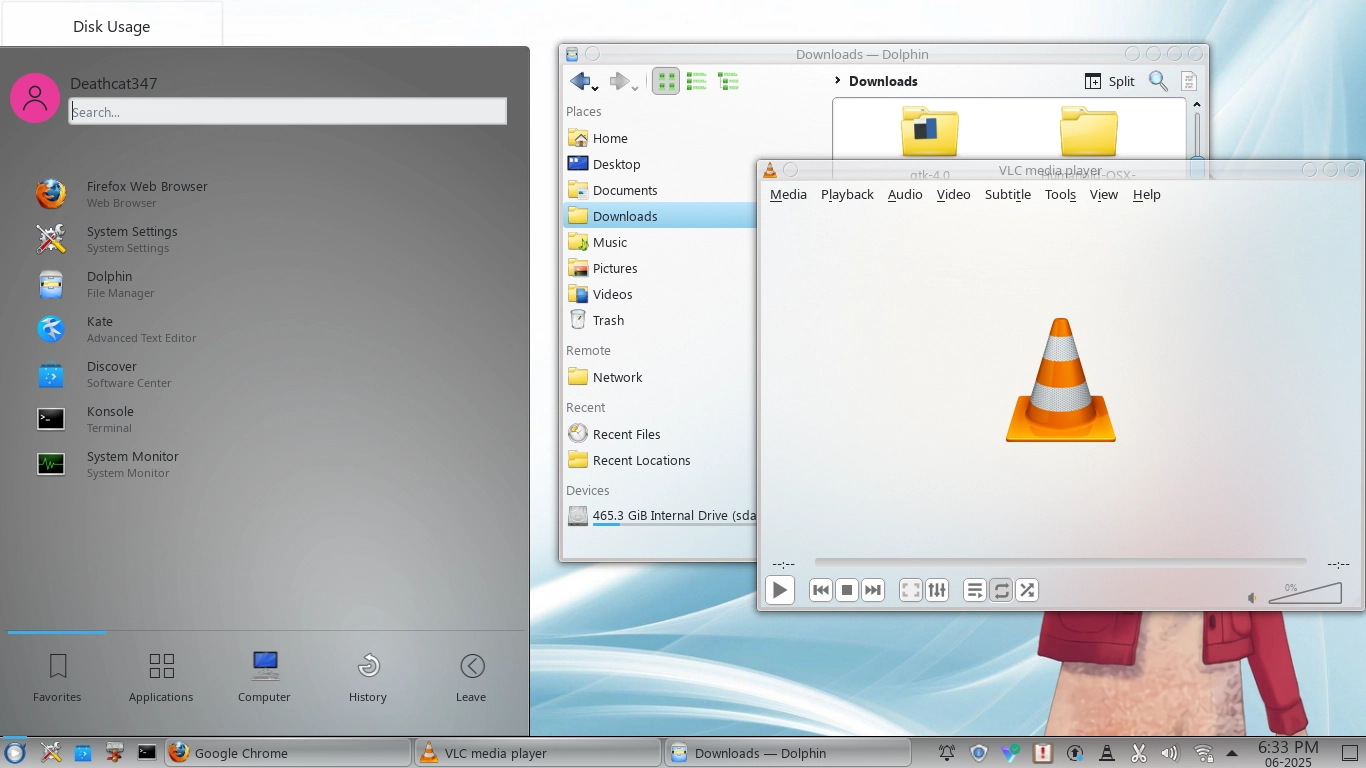Open VLC Subtitle menu
This screenshot has height=768, width=1366.
point(1007,194)
